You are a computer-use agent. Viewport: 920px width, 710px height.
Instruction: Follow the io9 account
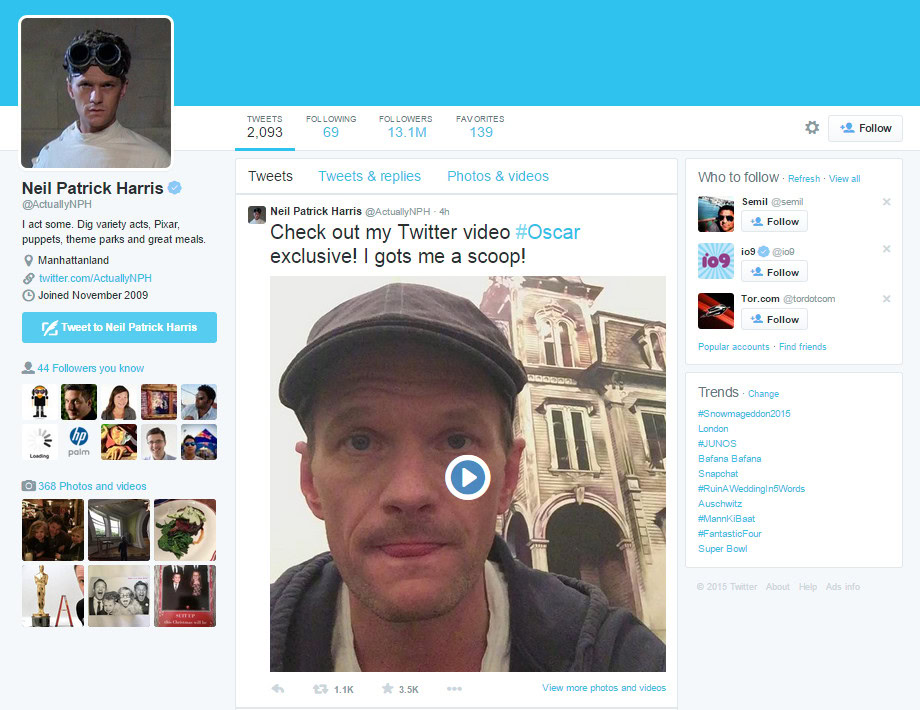click(x=774, y=272)
